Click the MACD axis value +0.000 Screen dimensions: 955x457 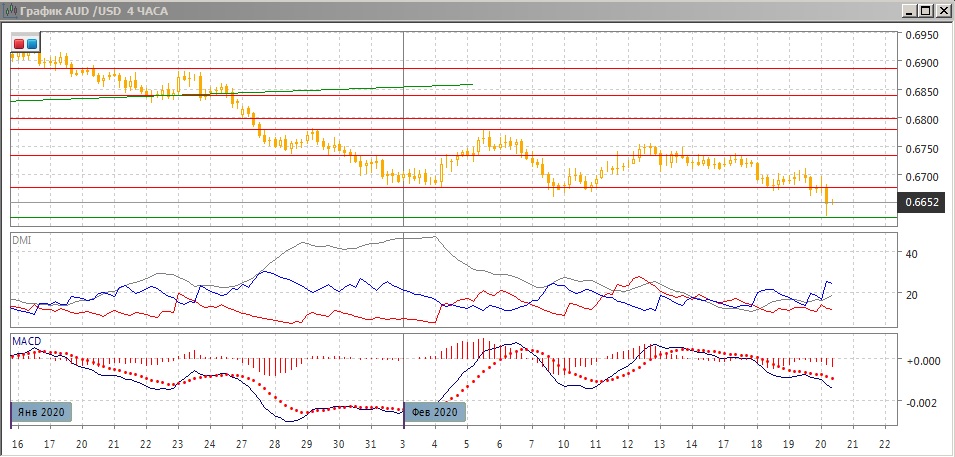tap(923, 361)
